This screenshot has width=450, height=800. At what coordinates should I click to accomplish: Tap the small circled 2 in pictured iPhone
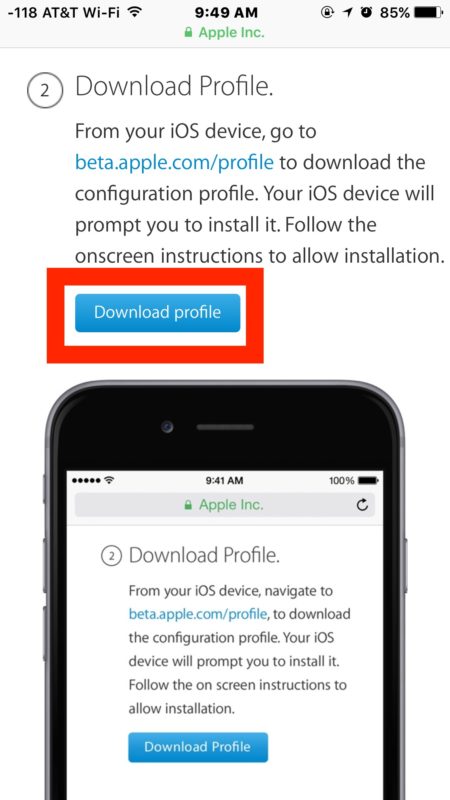coord(112,556)
